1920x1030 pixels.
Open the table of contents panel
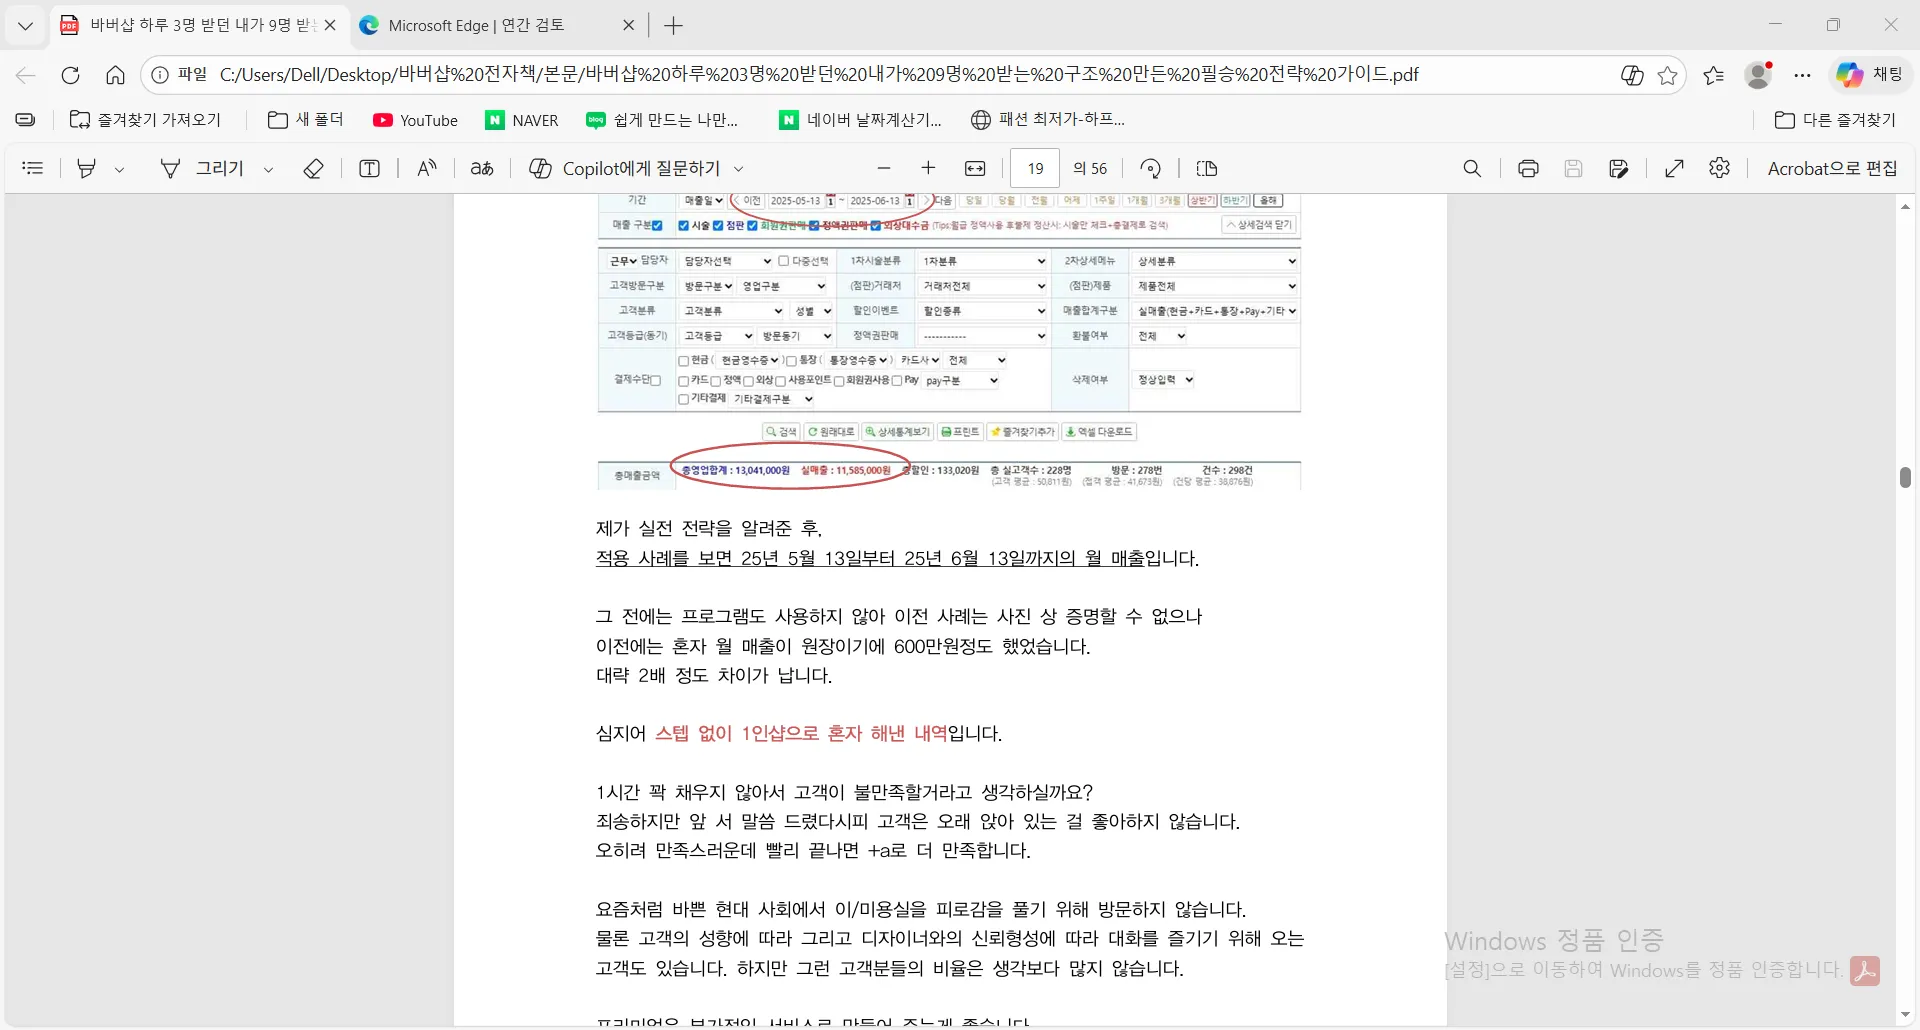(x=33, y=167)
